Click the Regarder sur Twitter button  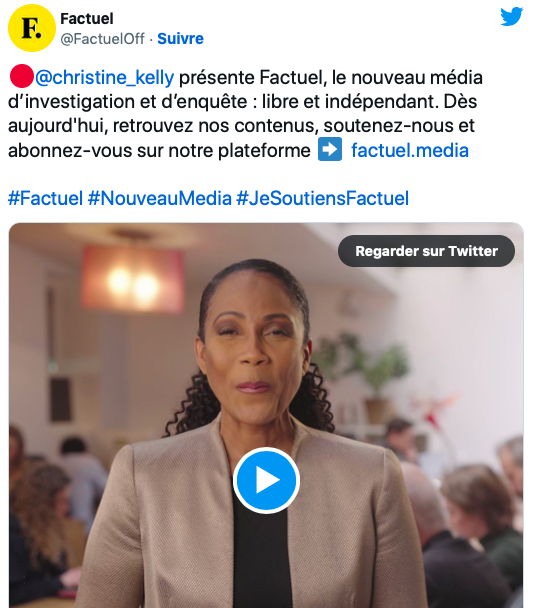tap(427, 251)
